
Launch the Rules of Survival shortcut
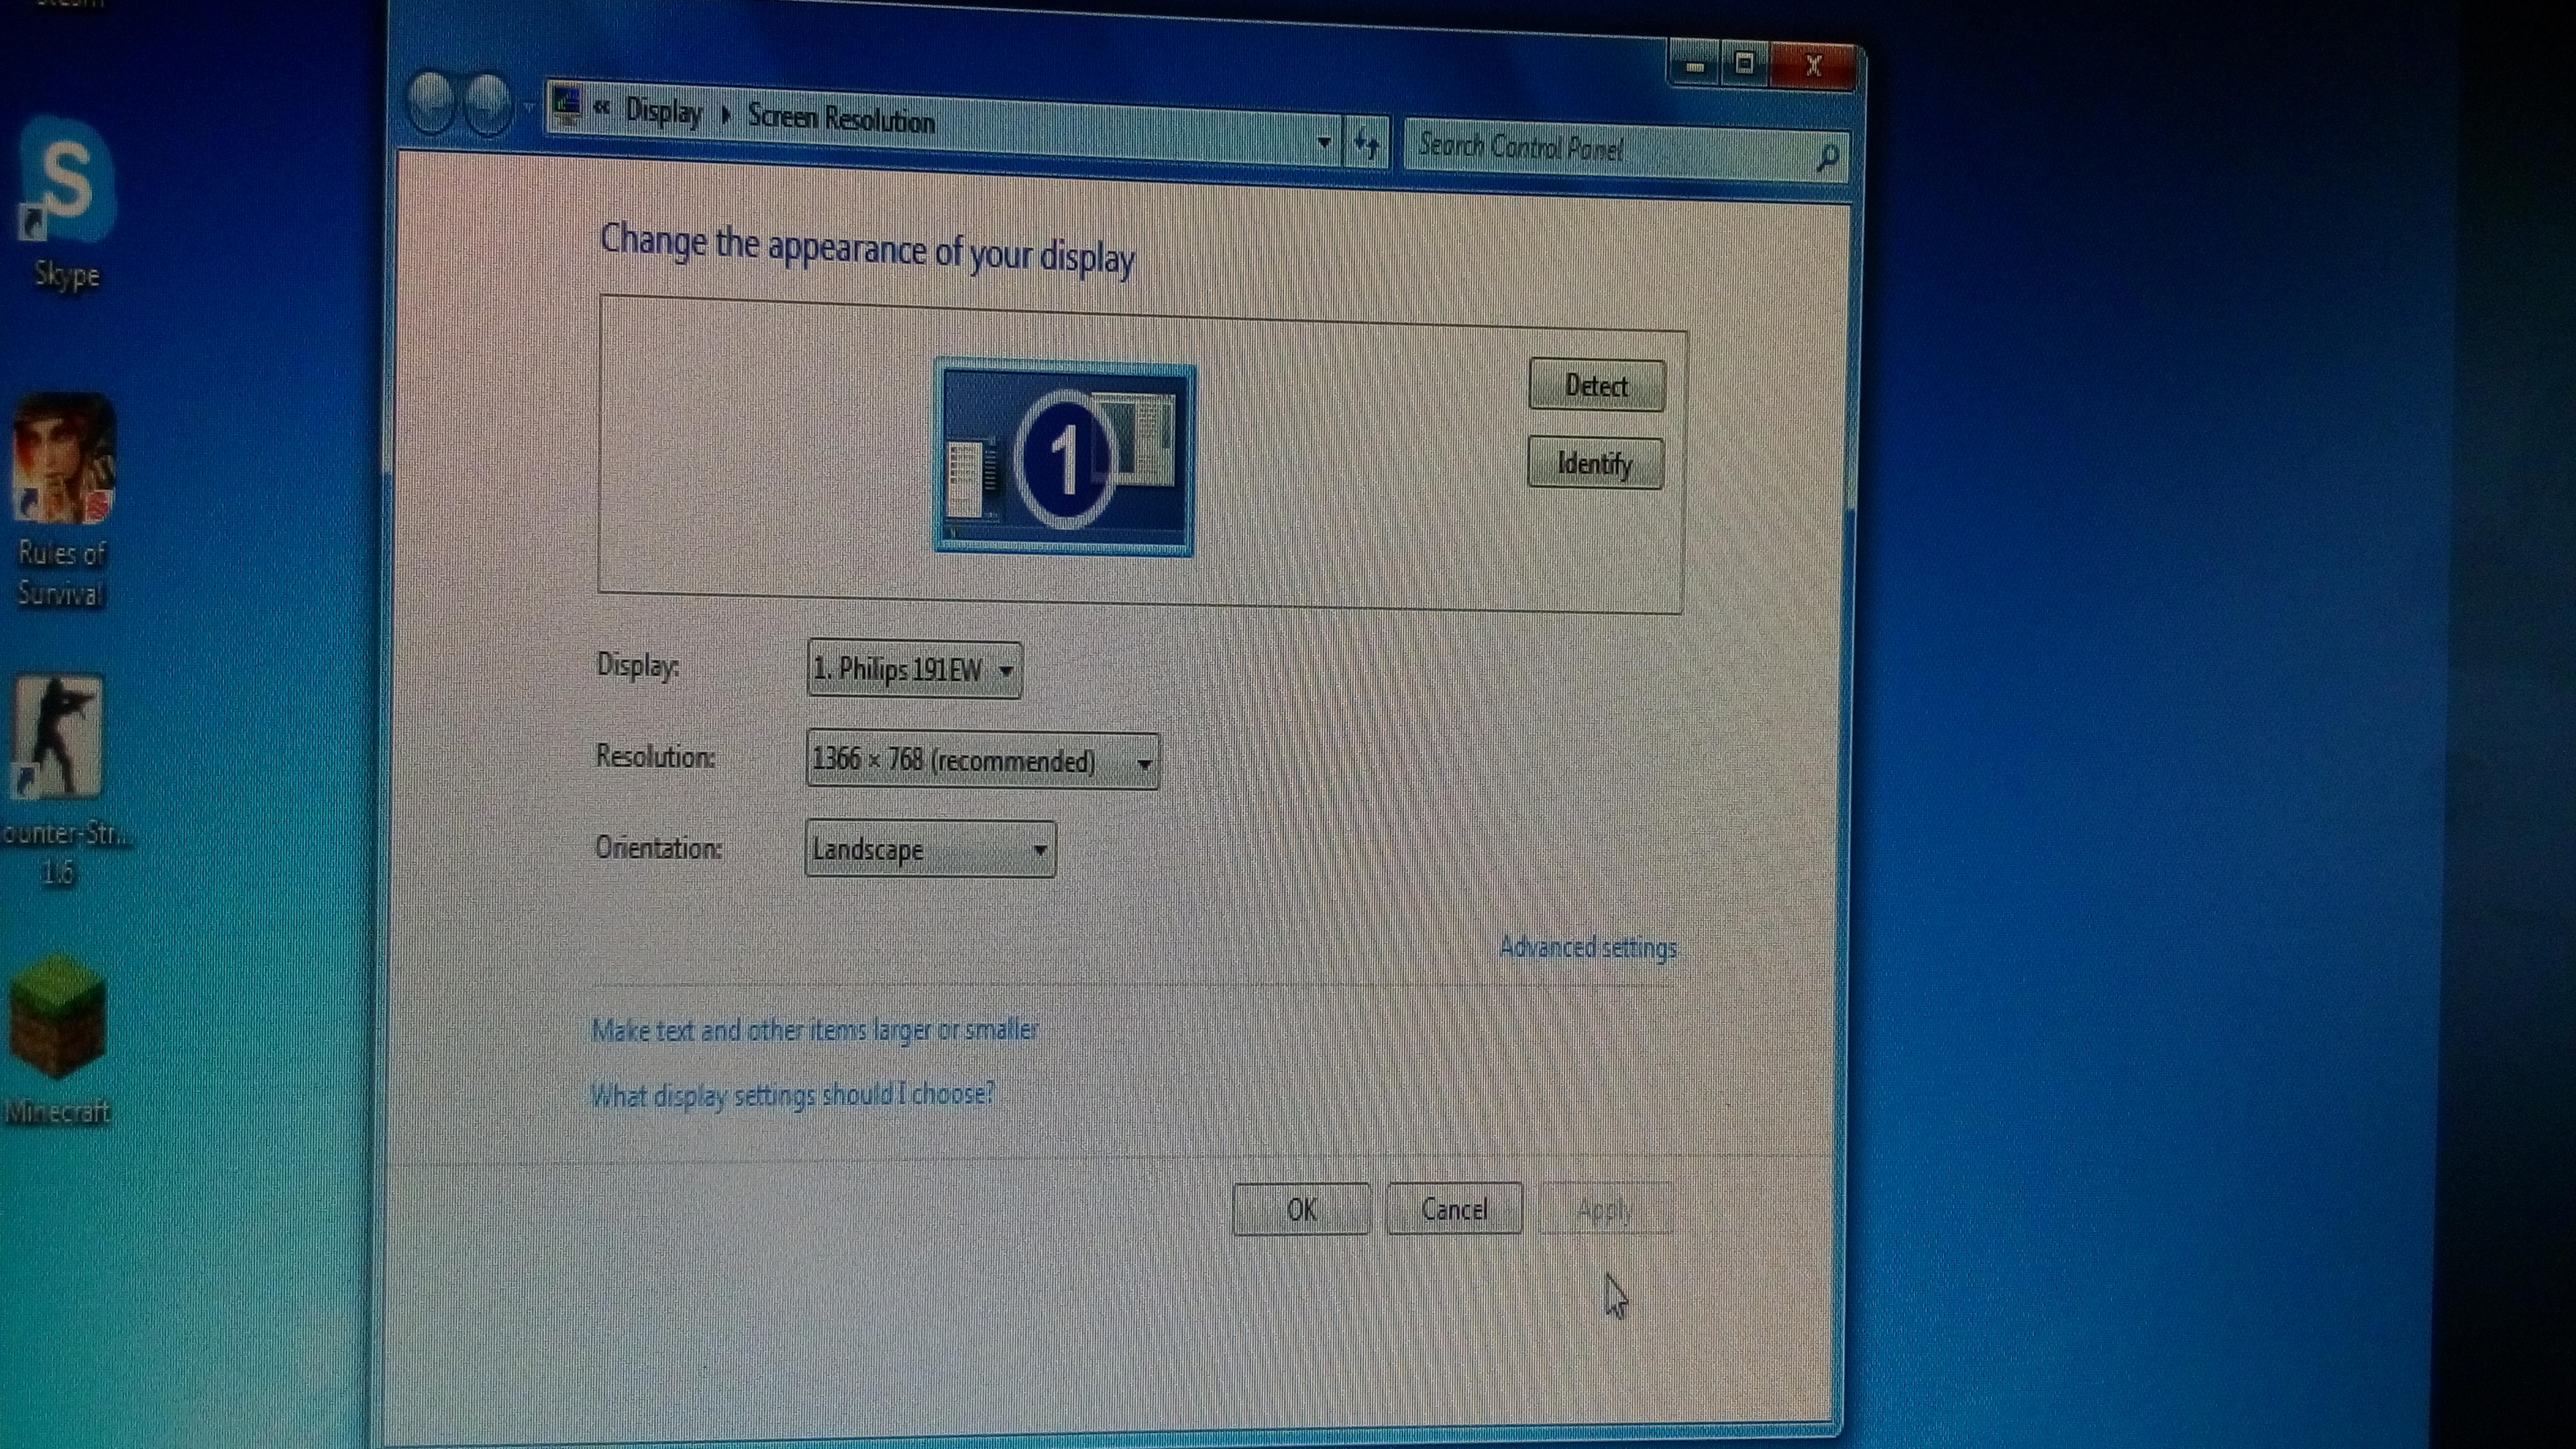tap(62, 499)
